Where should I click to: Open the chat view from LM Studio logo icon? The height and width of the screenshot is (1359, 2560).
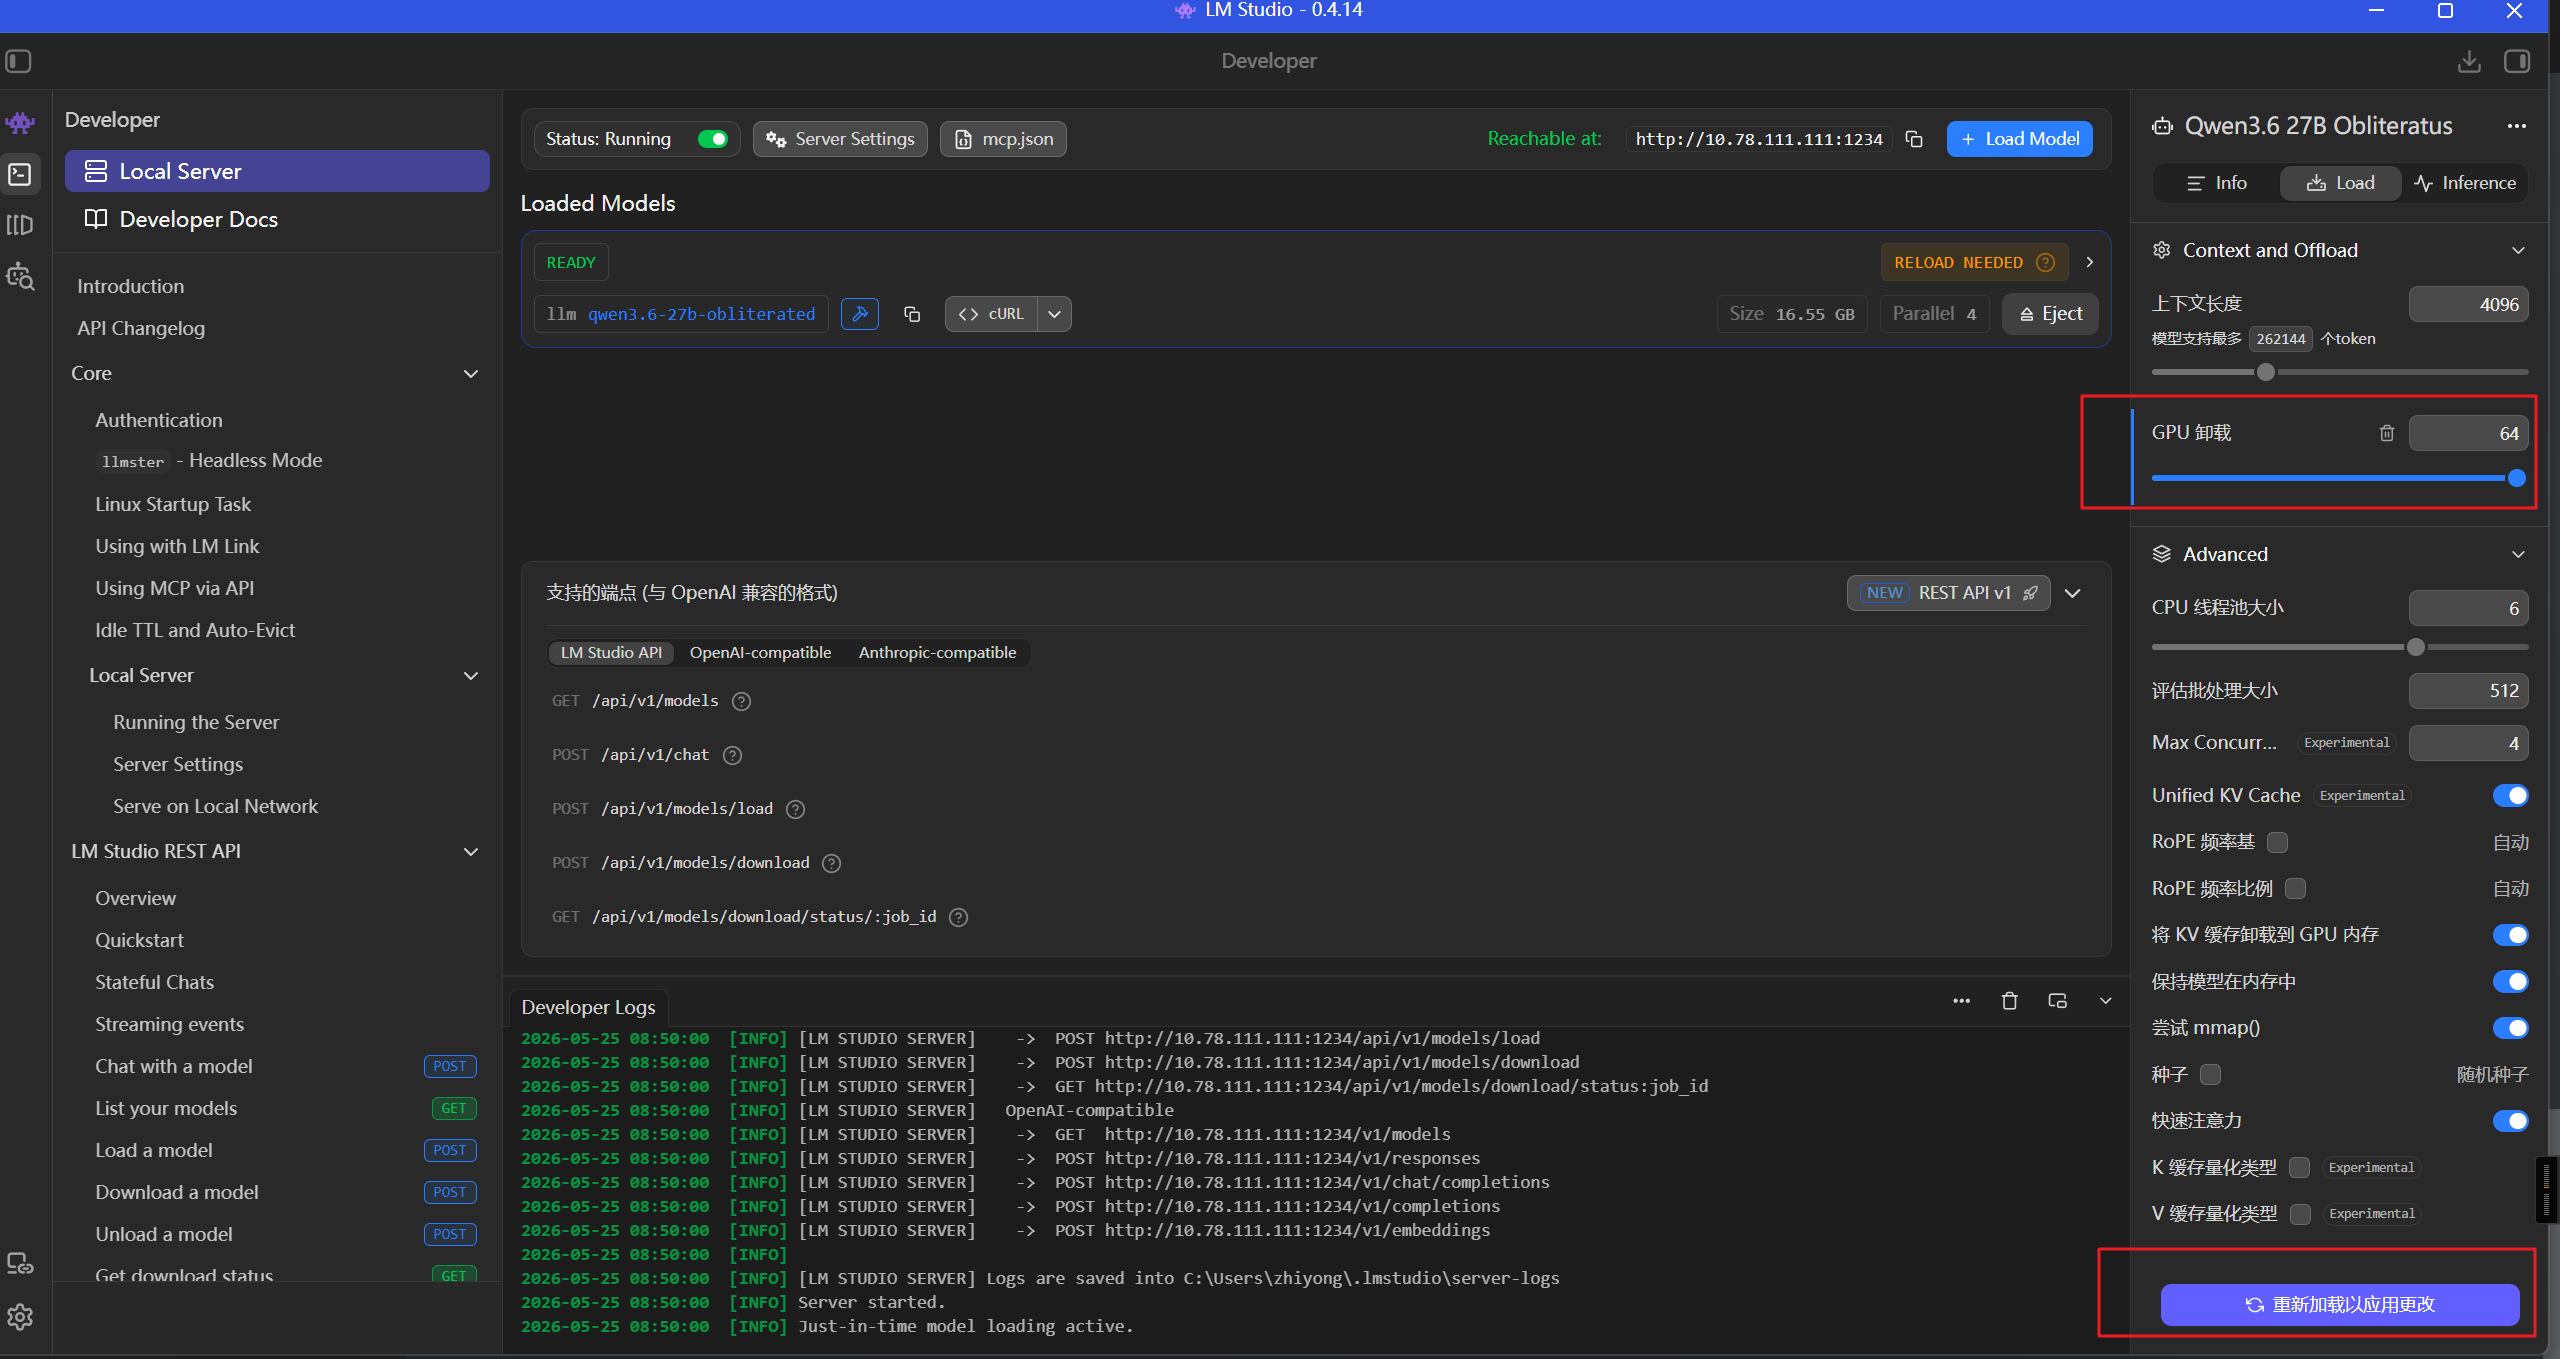coord(20,123)
